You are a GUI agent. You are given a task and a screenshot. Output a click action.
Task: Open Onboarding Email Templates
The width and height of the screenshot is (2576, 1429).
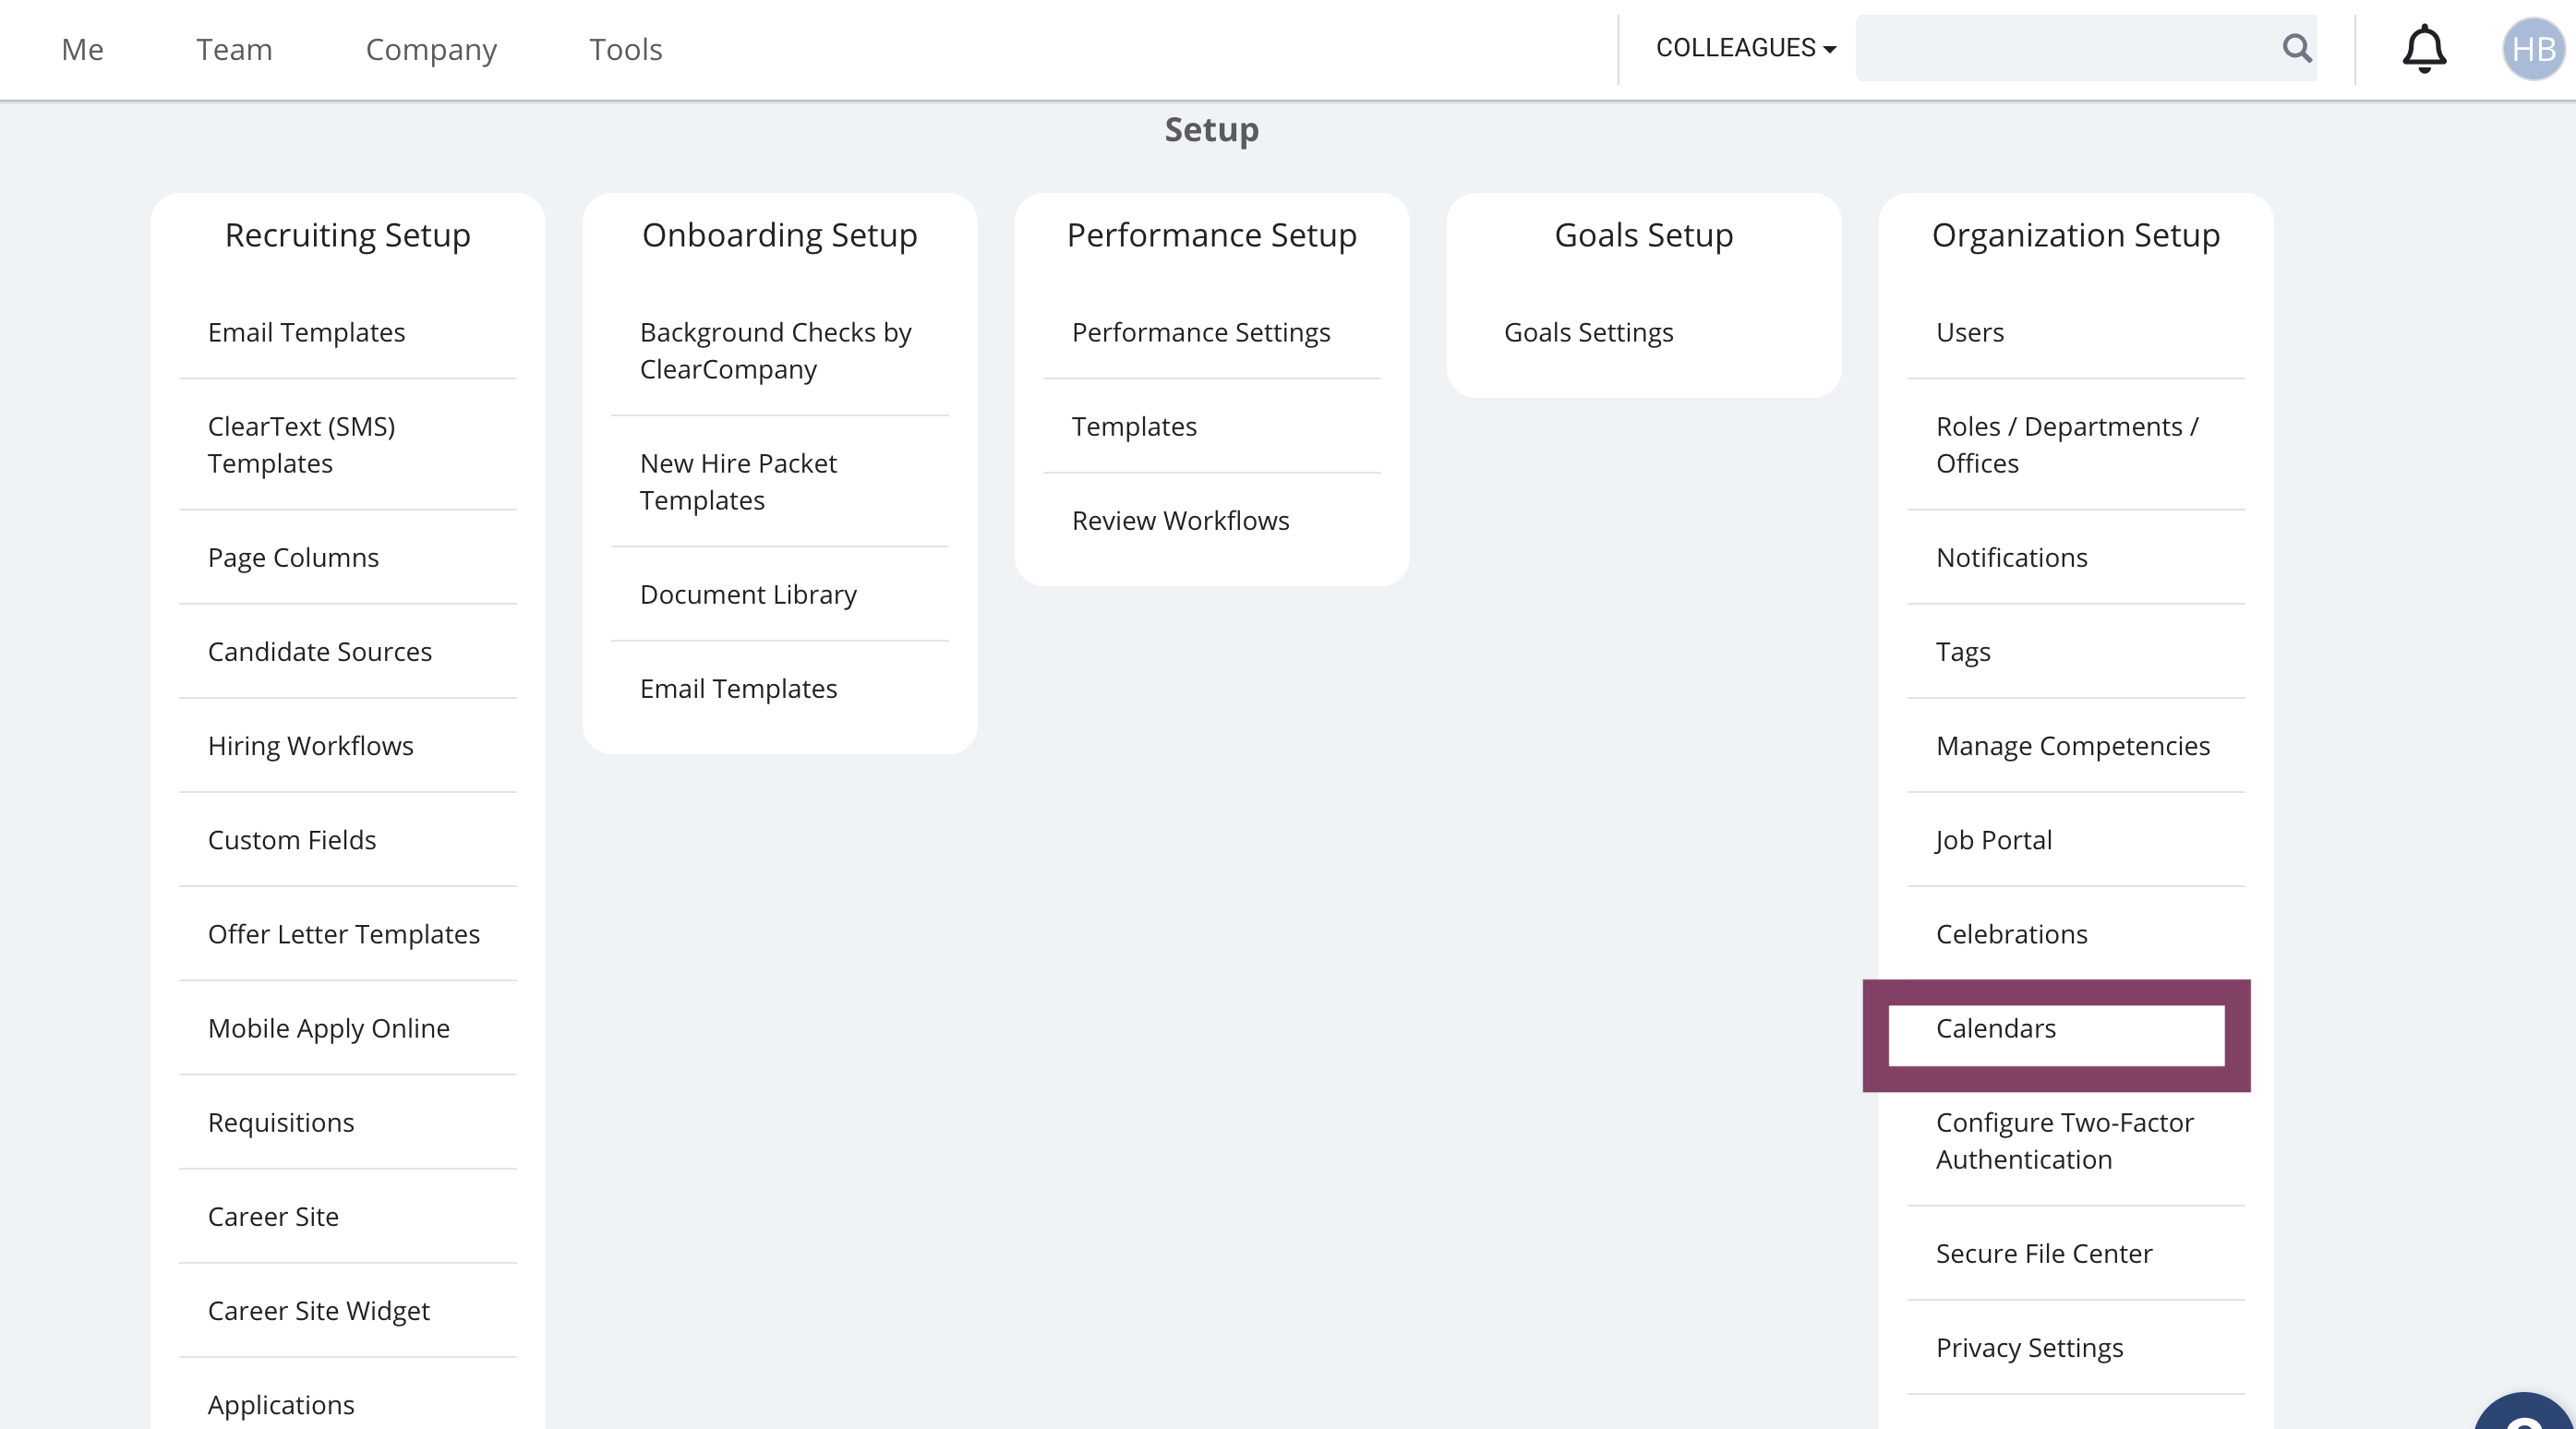(738, 688)
